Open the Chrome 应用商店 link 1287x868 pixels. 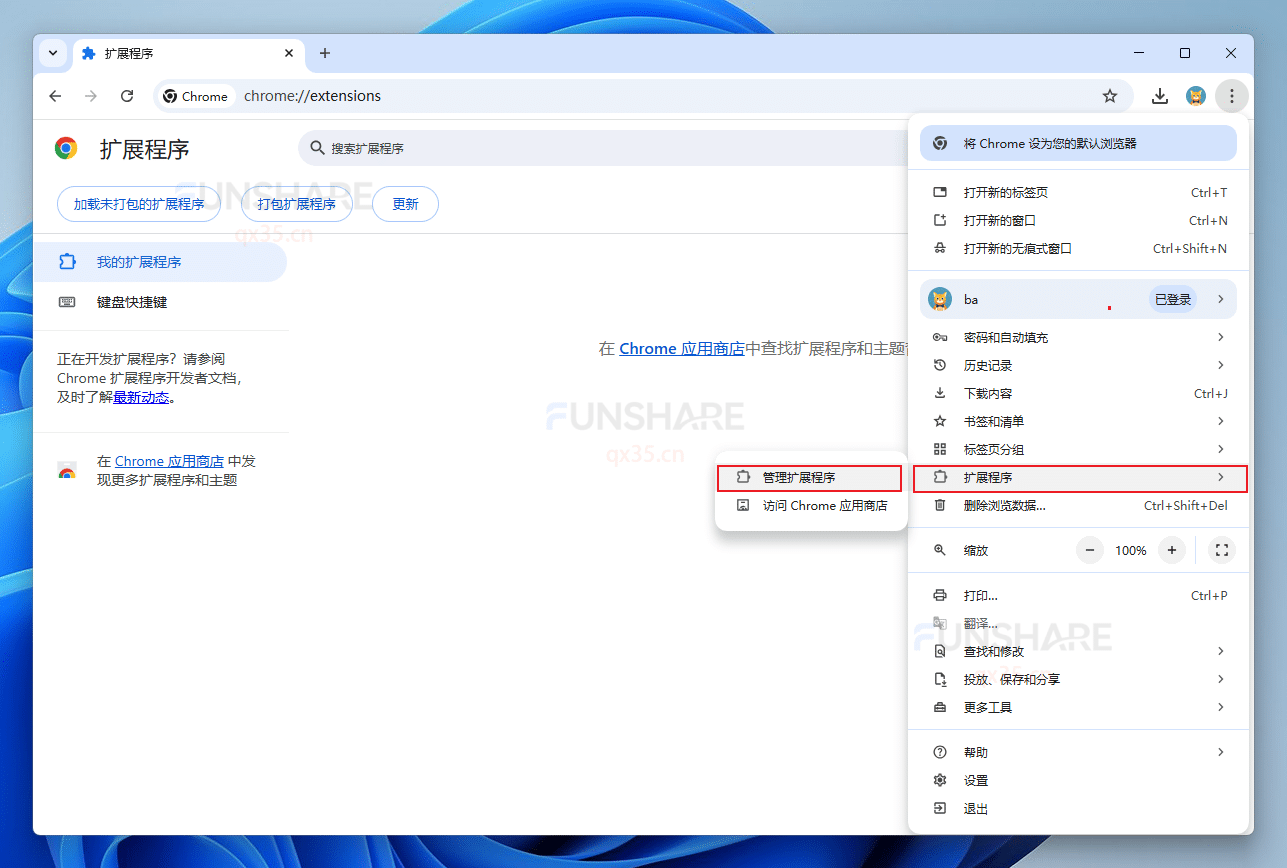point(683,349)
